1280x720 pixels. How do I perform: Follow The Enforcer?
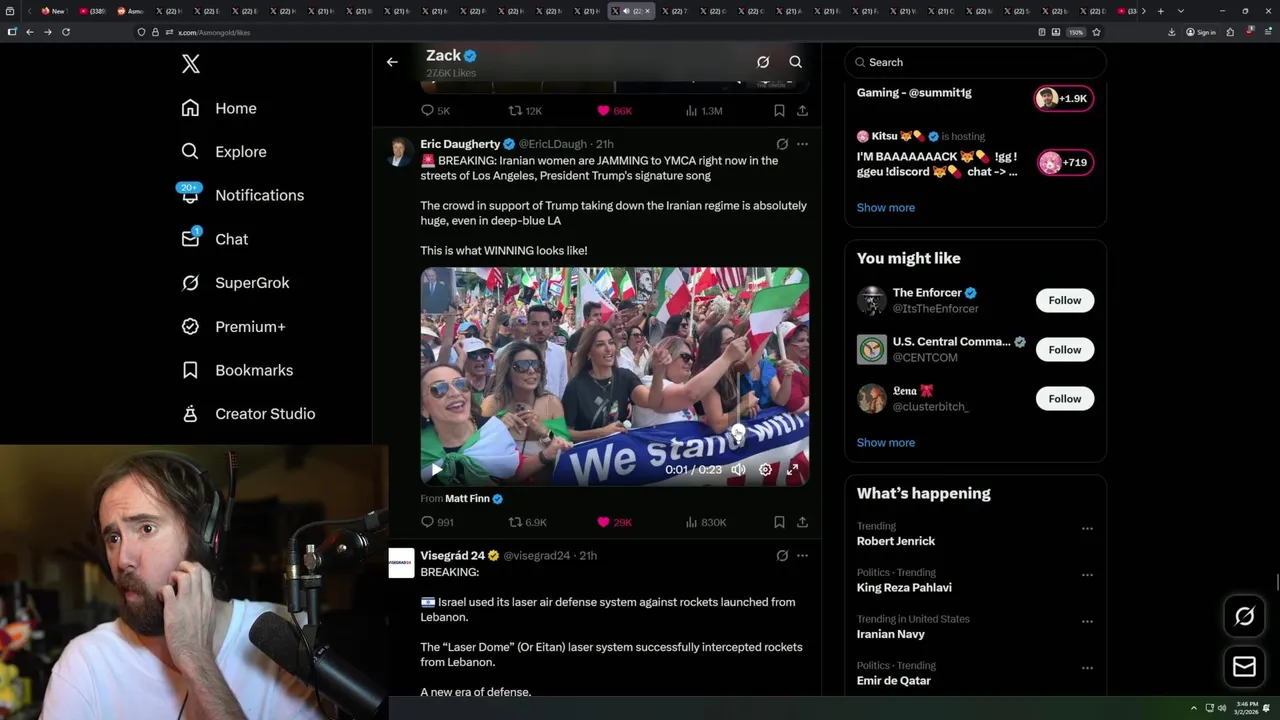[1065, 300]
